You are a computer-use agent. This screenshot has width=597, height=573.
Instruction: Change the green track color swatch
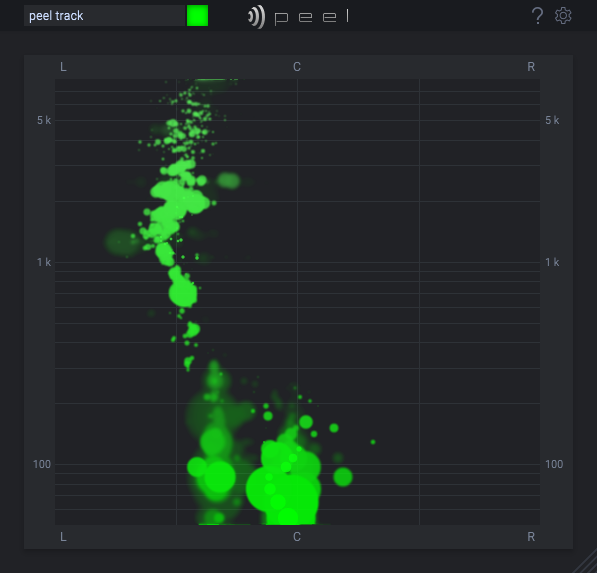click(197, 16)
